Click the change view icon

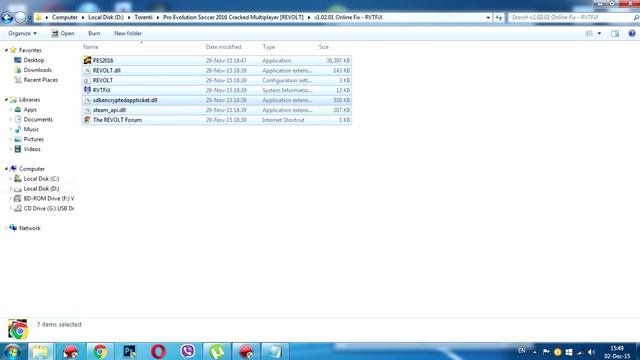click(589, 33)
